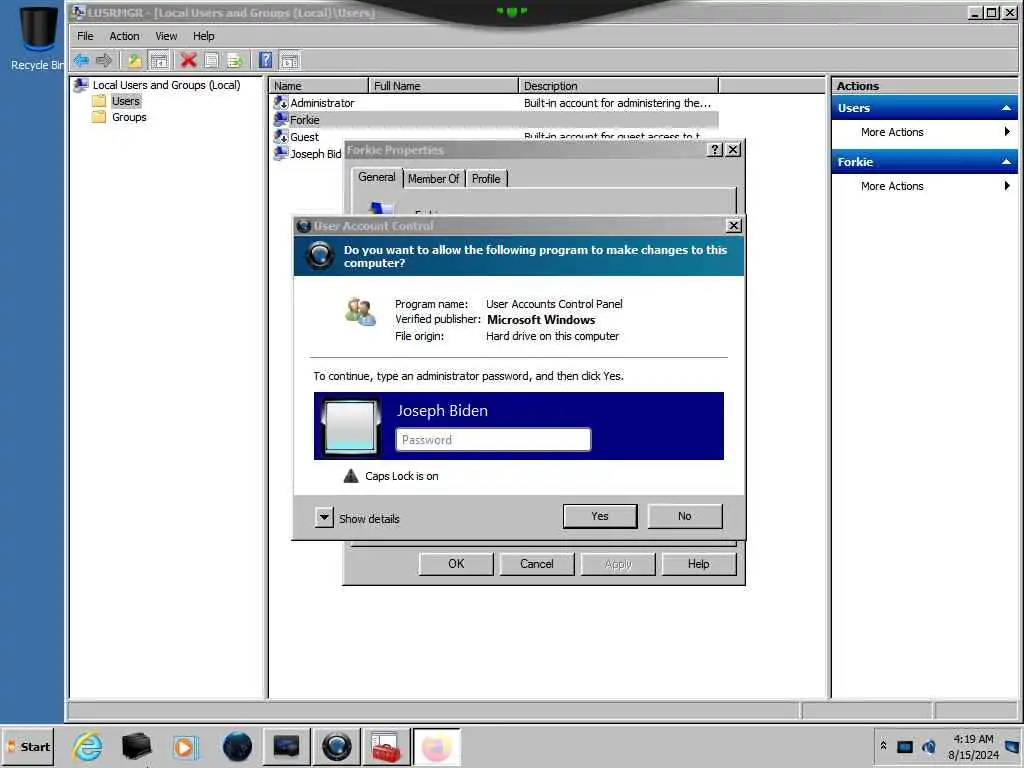Click Help button in Forkie Properties
The image size is (1024, 768).
[699, 564]
